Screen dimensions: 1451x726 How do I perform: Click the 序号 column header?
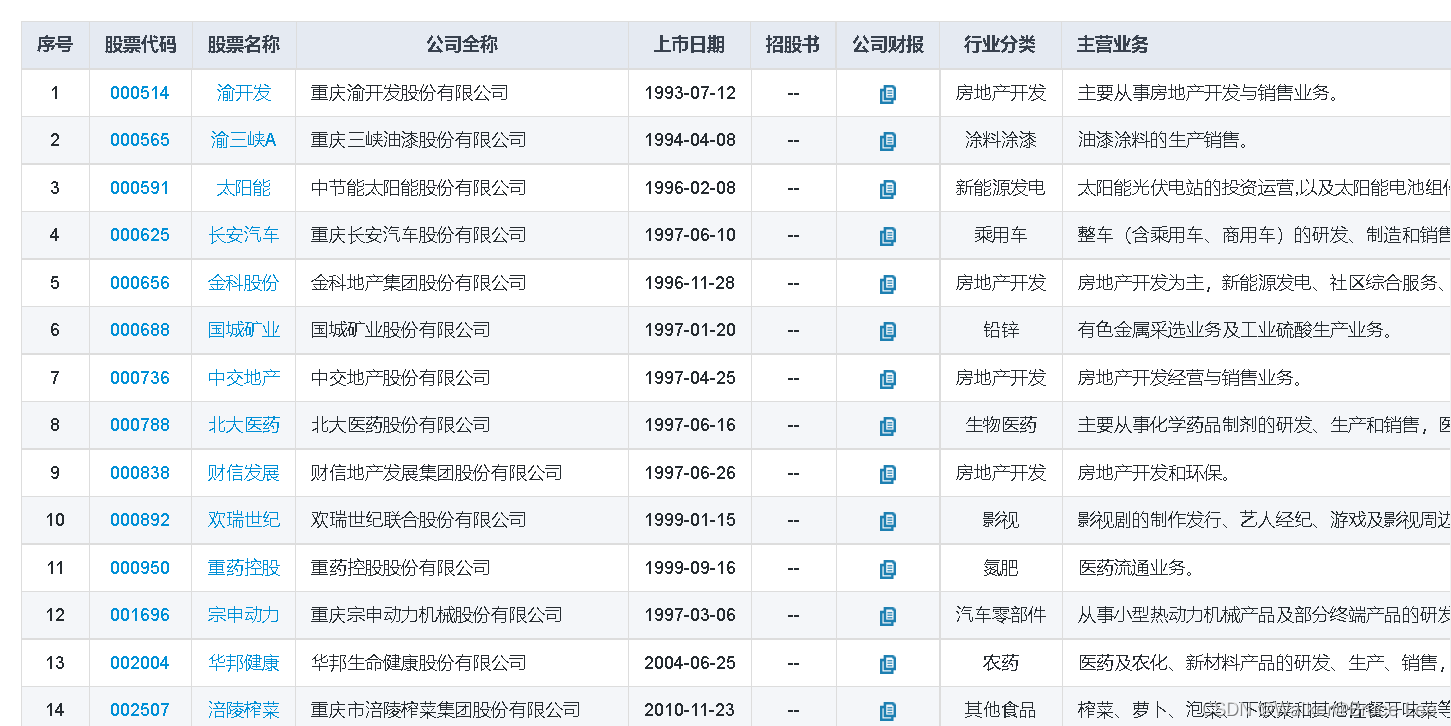[x=55, y=45]
